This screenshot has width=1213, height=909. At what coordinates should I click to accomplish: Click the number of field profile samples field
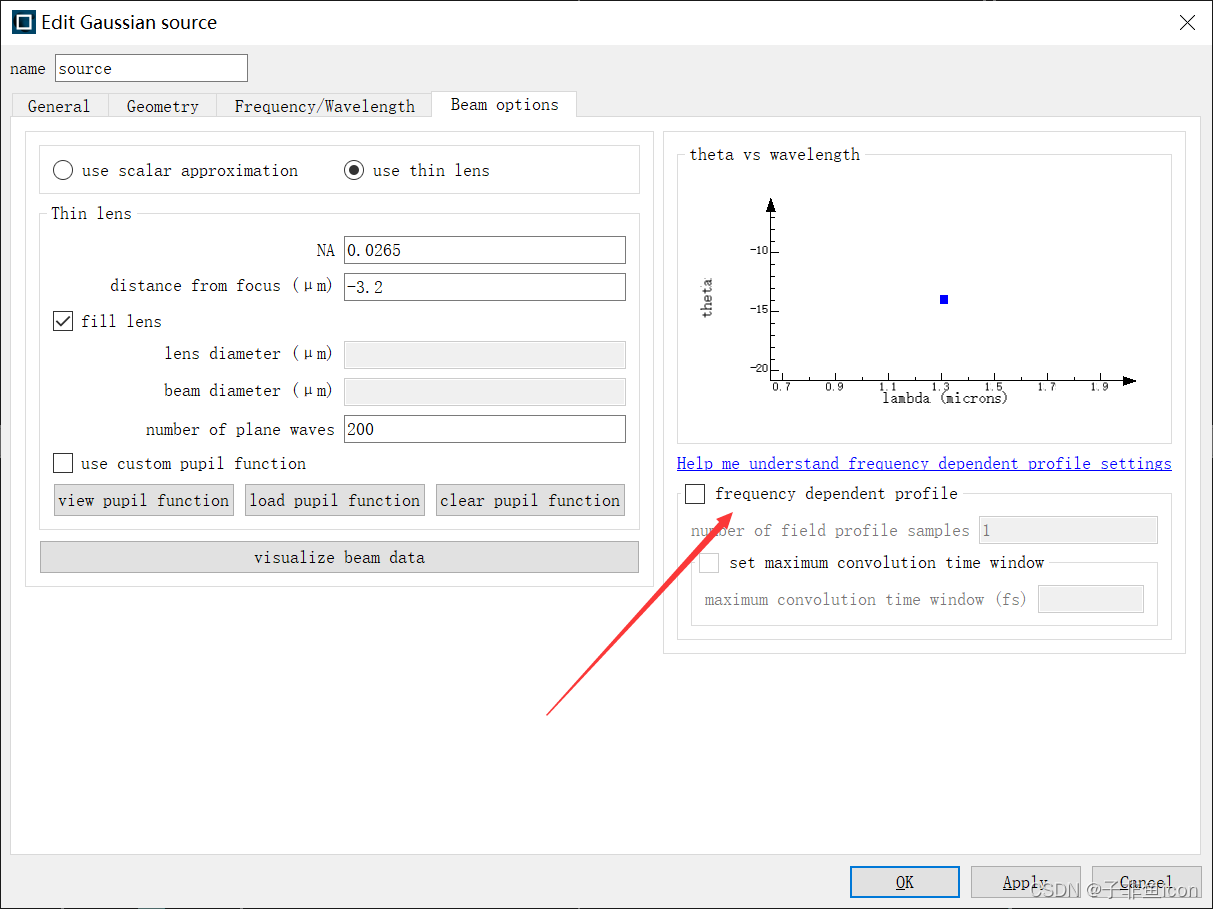[x=1068, y=530]
